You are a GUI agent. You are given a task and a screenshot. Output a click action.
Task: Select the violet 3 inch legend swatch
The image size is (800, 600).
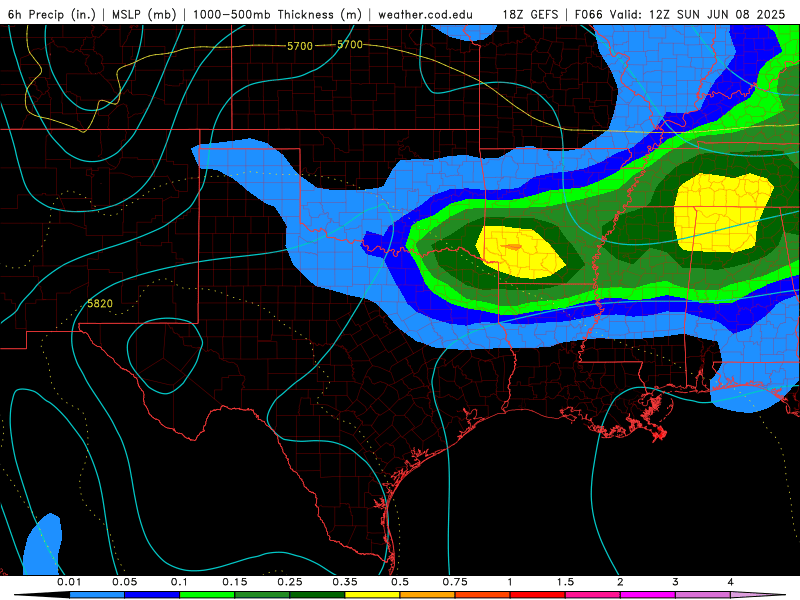point(703,595)
